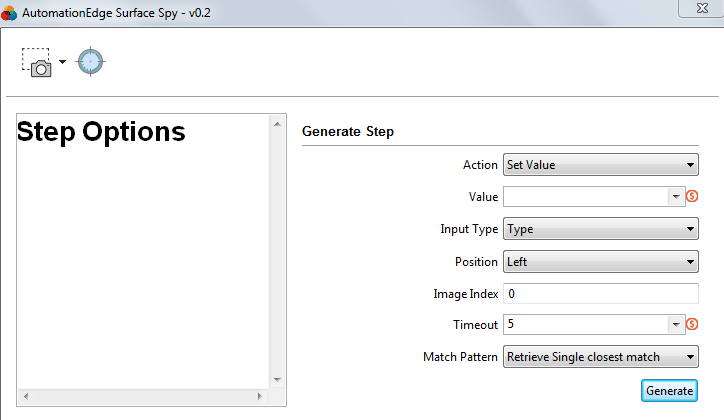This screenshot has height=420, width=724.
Task: Open the capture options dropdown arrow
Action: 62,61
